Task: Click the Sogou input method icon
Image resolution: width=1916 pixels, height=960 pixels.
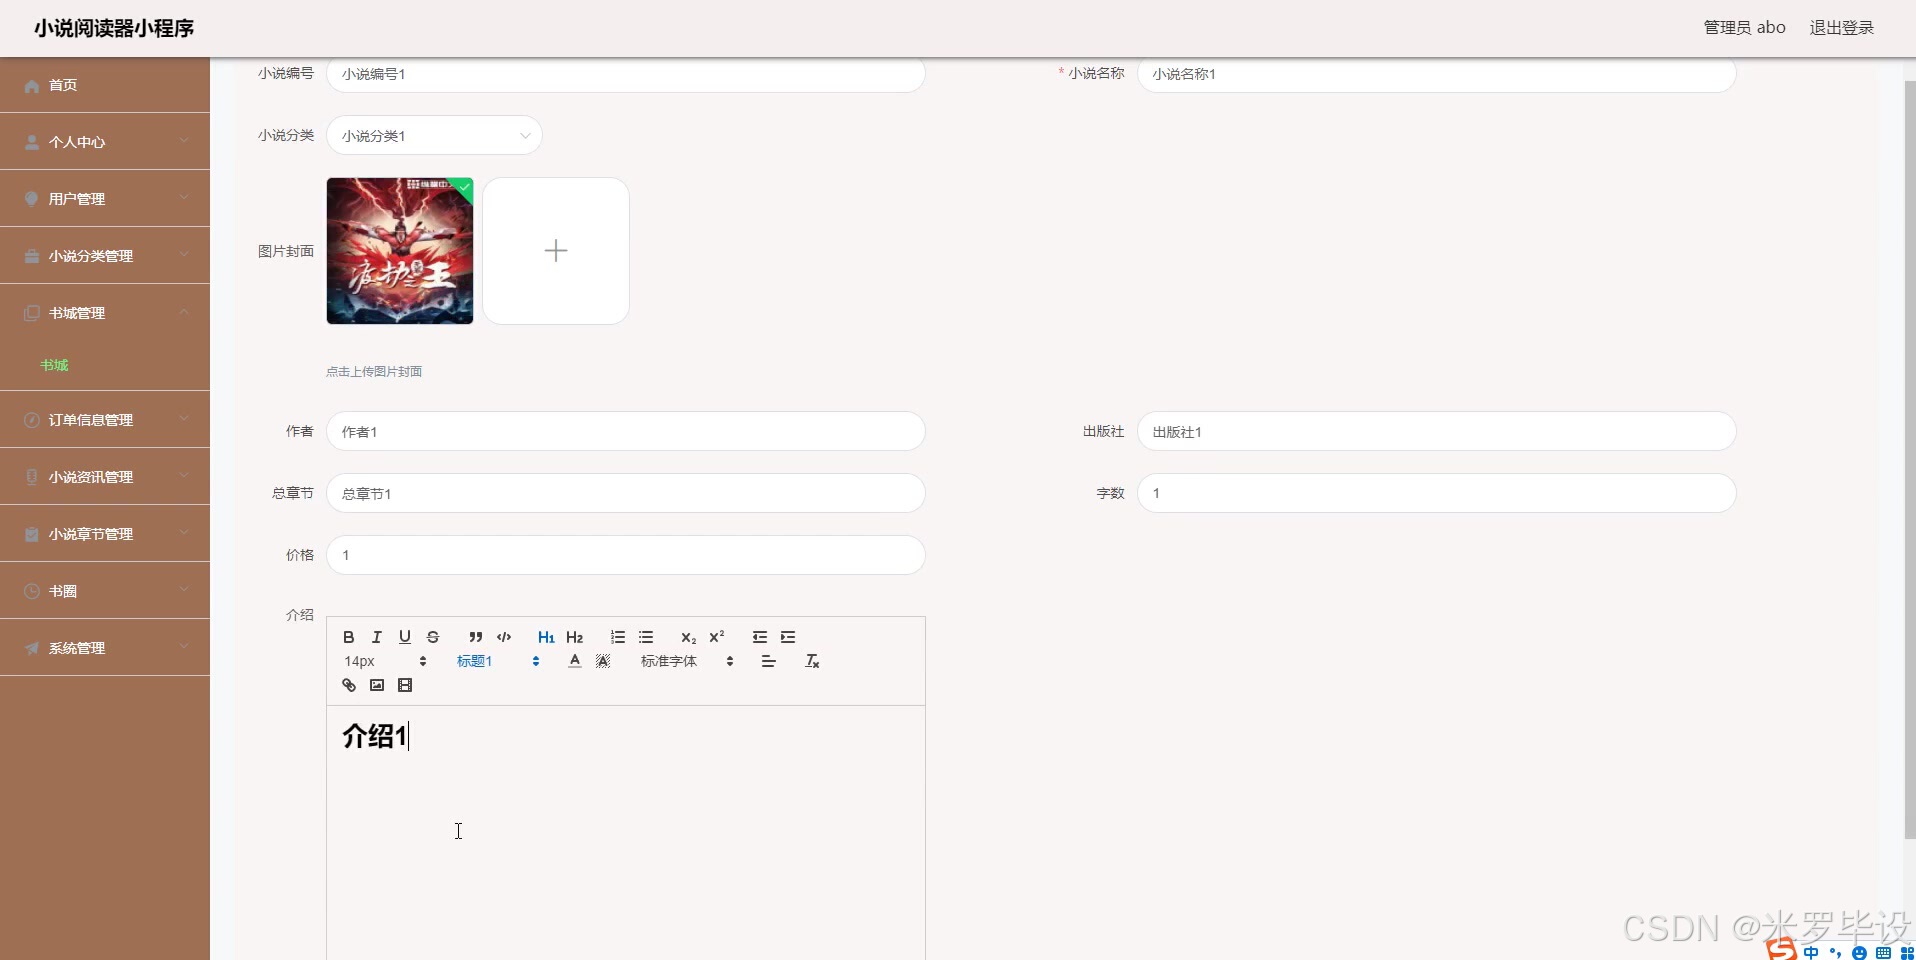Action: tap(1782, 950)
